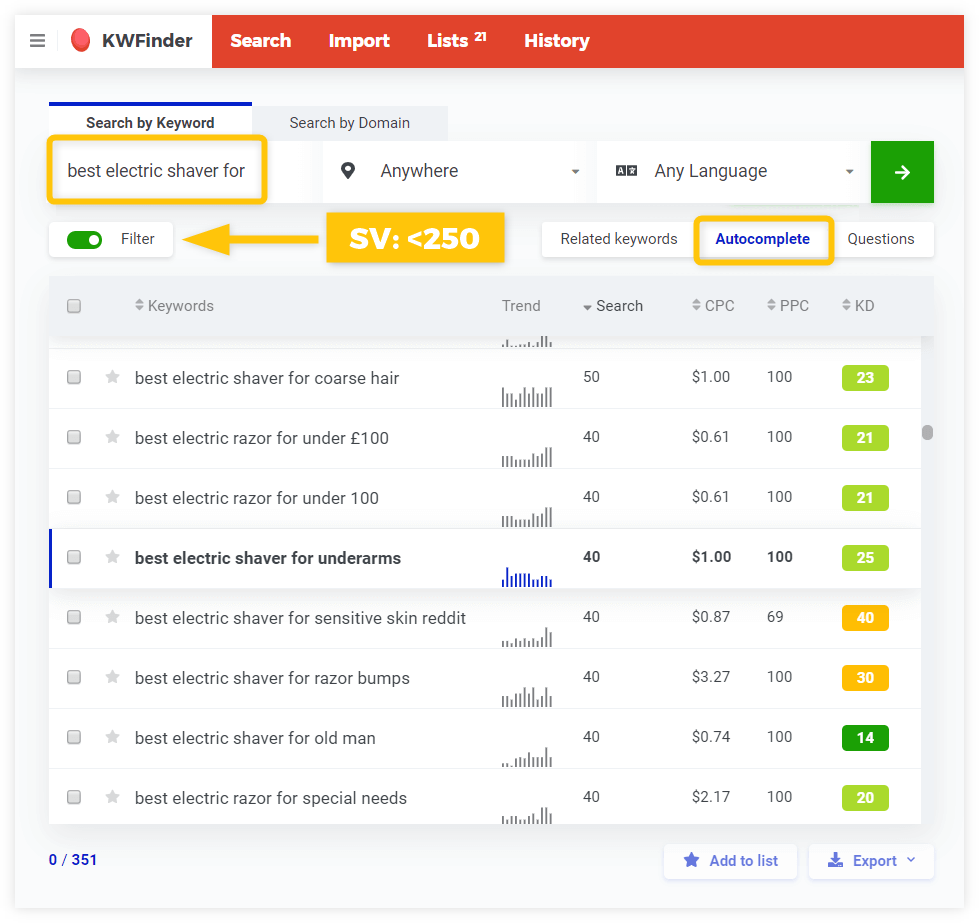The height and width of the screenshot is (923, 979).
Task: Check 'best electric shaver for sensitive skin reddit'
Action: point(74,617)
